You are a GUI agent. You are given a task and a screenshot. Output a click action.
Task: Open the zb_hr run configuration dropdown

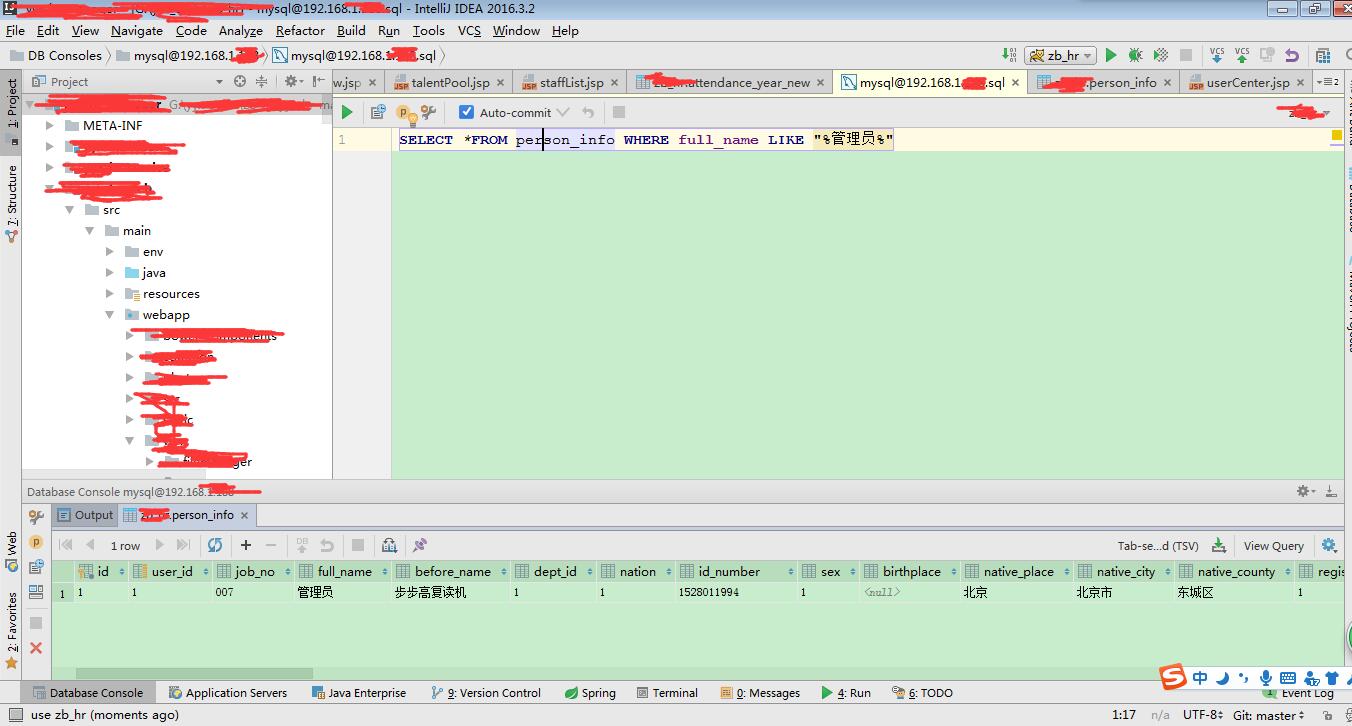(x=1060, y=55)
